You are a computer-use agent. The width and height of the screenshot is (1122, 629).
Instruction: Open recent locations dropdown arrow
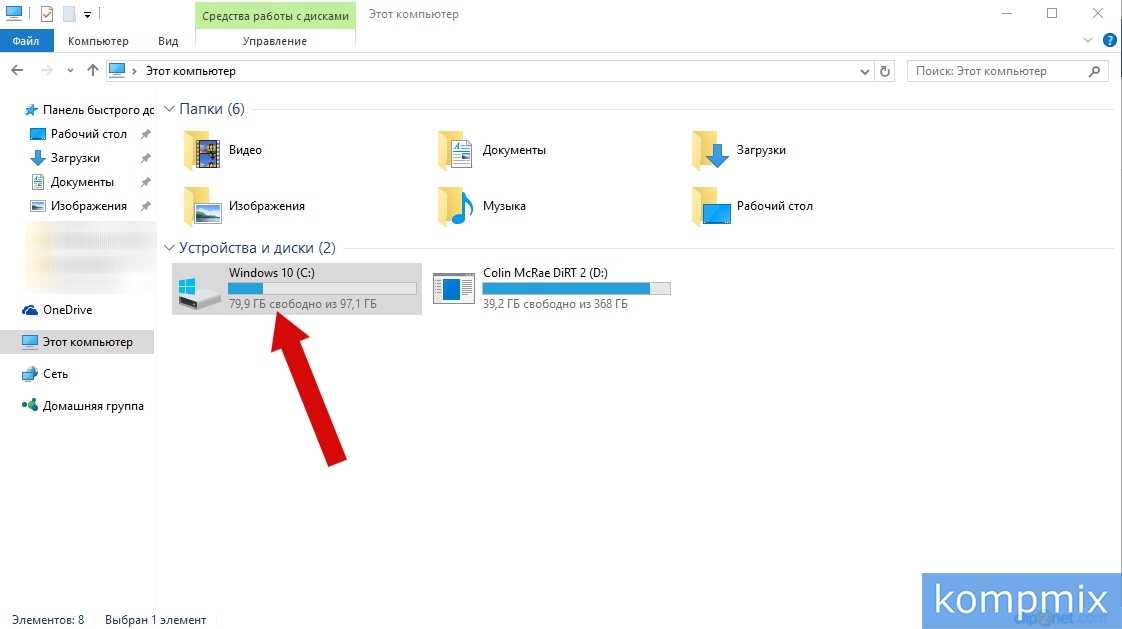click(70, 70)
